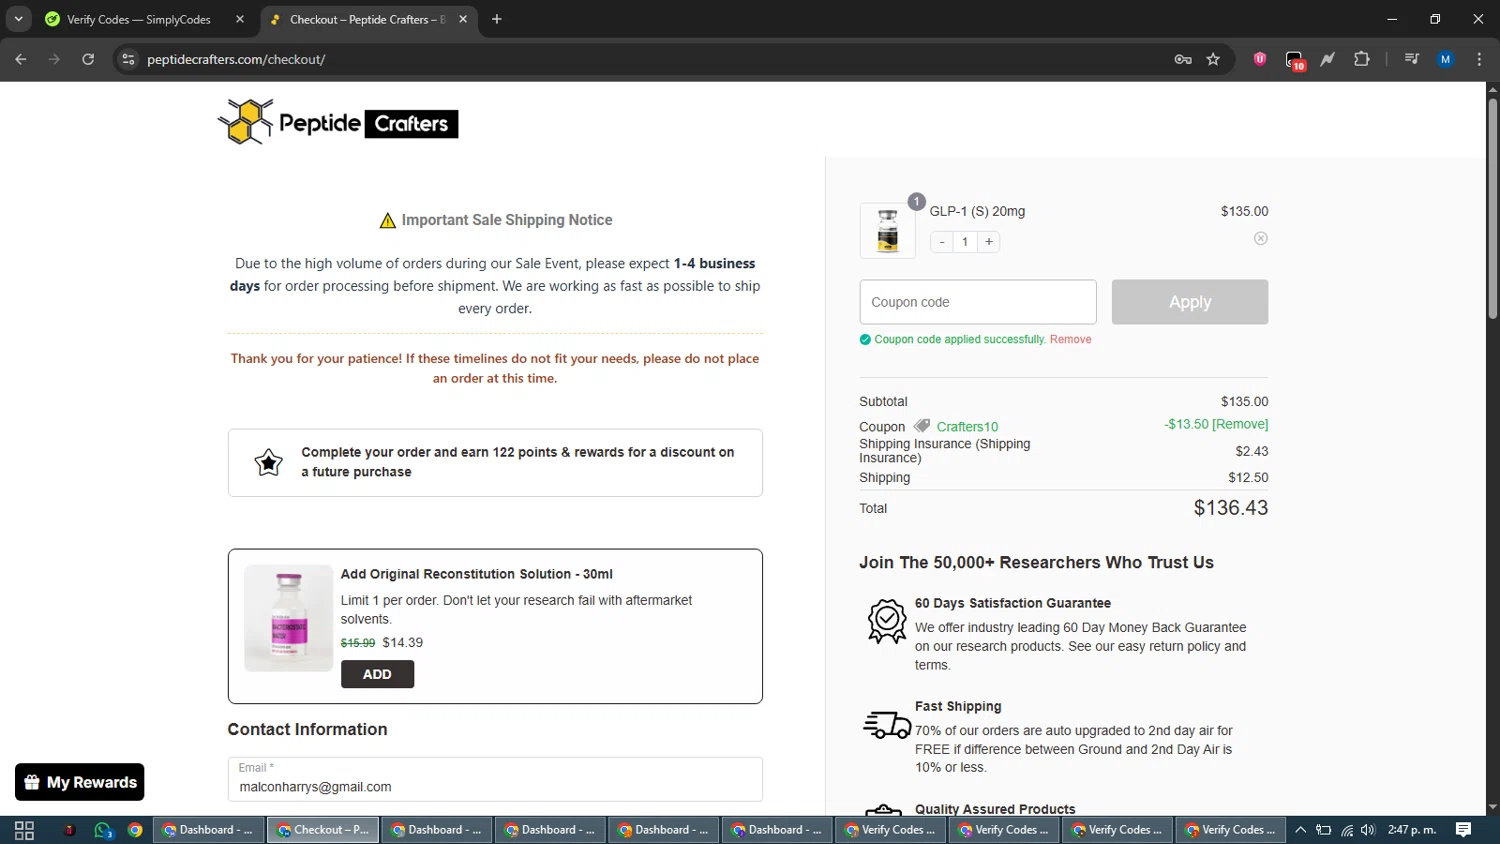Expand the tab search dropdown arrow
This screenshot has height=844, width=1500.
[18, 19]
